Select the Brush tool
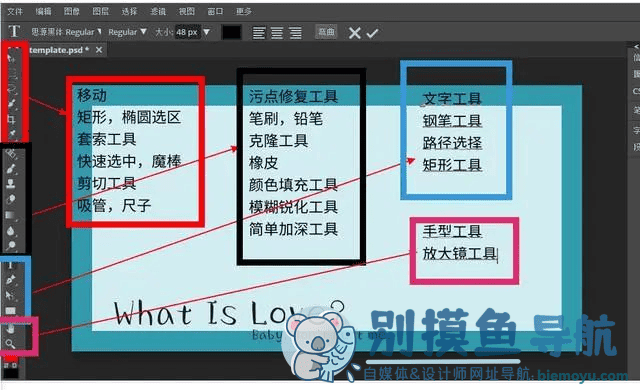This screenshot has height=390, width=640. [11, 168]
